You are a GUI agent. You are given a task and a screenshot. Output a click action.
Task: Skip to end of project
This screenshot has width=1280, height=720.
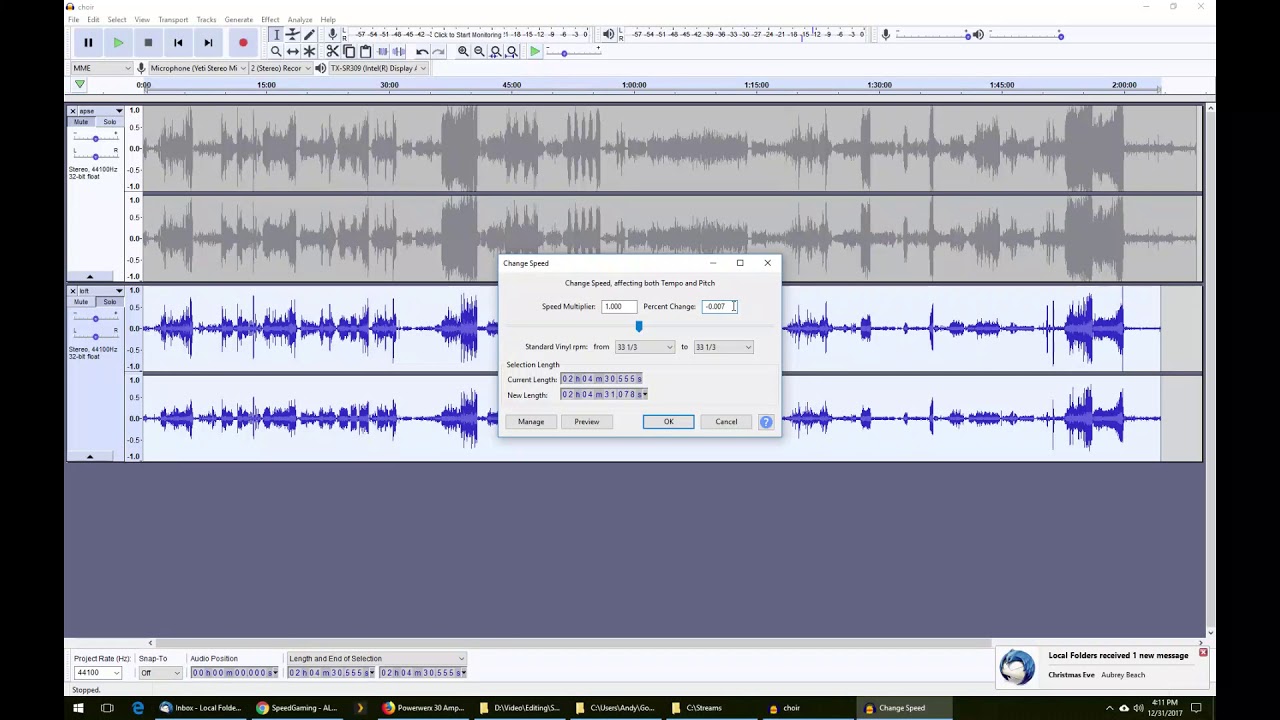pyautogui.click(x=208, y=42)
